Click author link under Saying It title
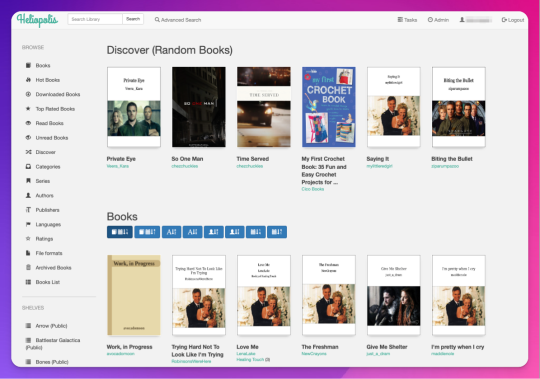 (379, 166)
